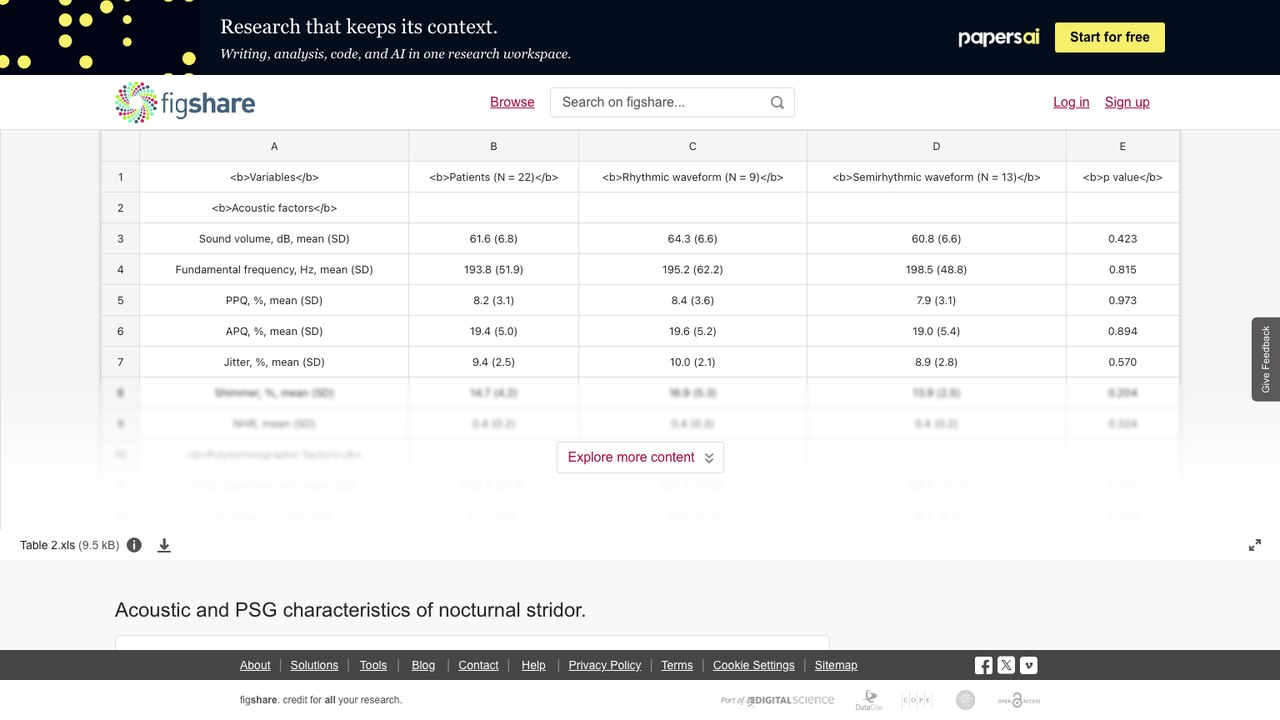1280x720 pixels.
Task: Click the cell 'Sound volume, dB, mean (SD)'
Action: point(274,239)
